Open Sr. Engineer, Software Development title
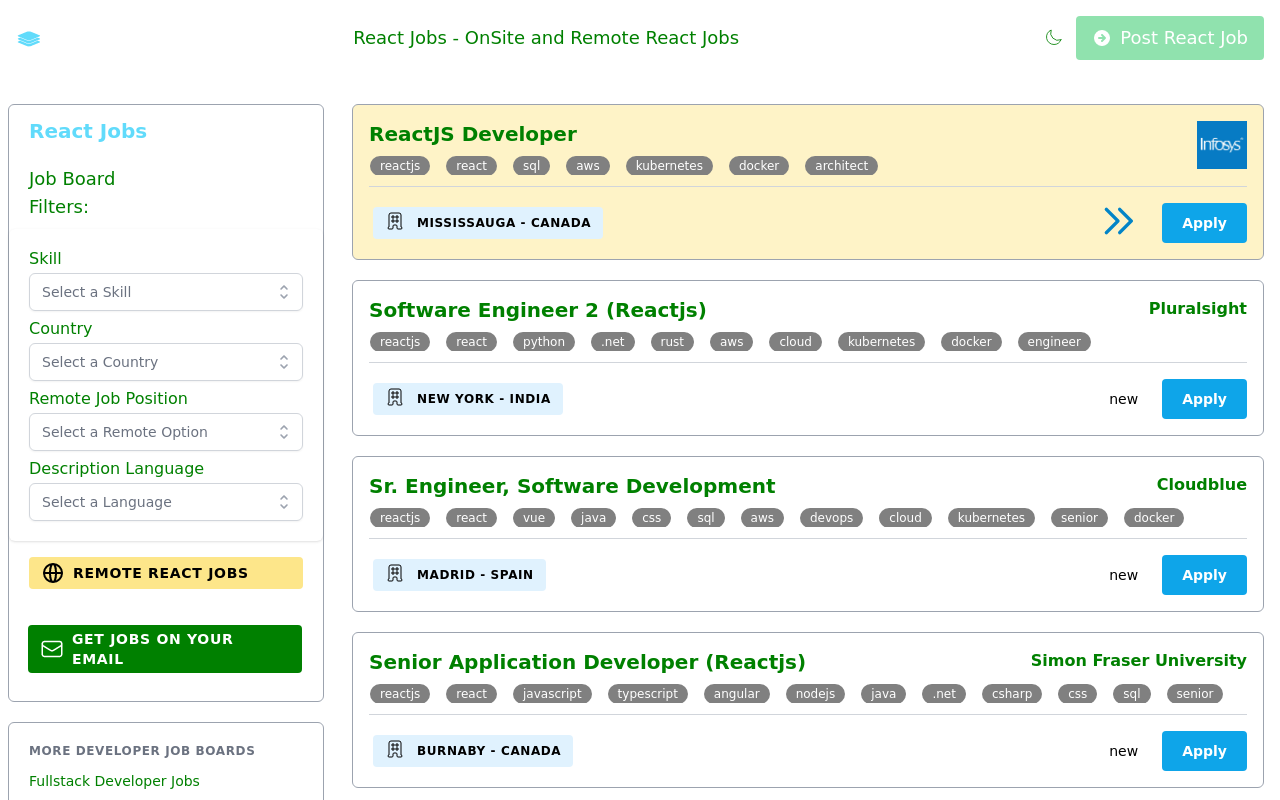 (x=572, y=486)
